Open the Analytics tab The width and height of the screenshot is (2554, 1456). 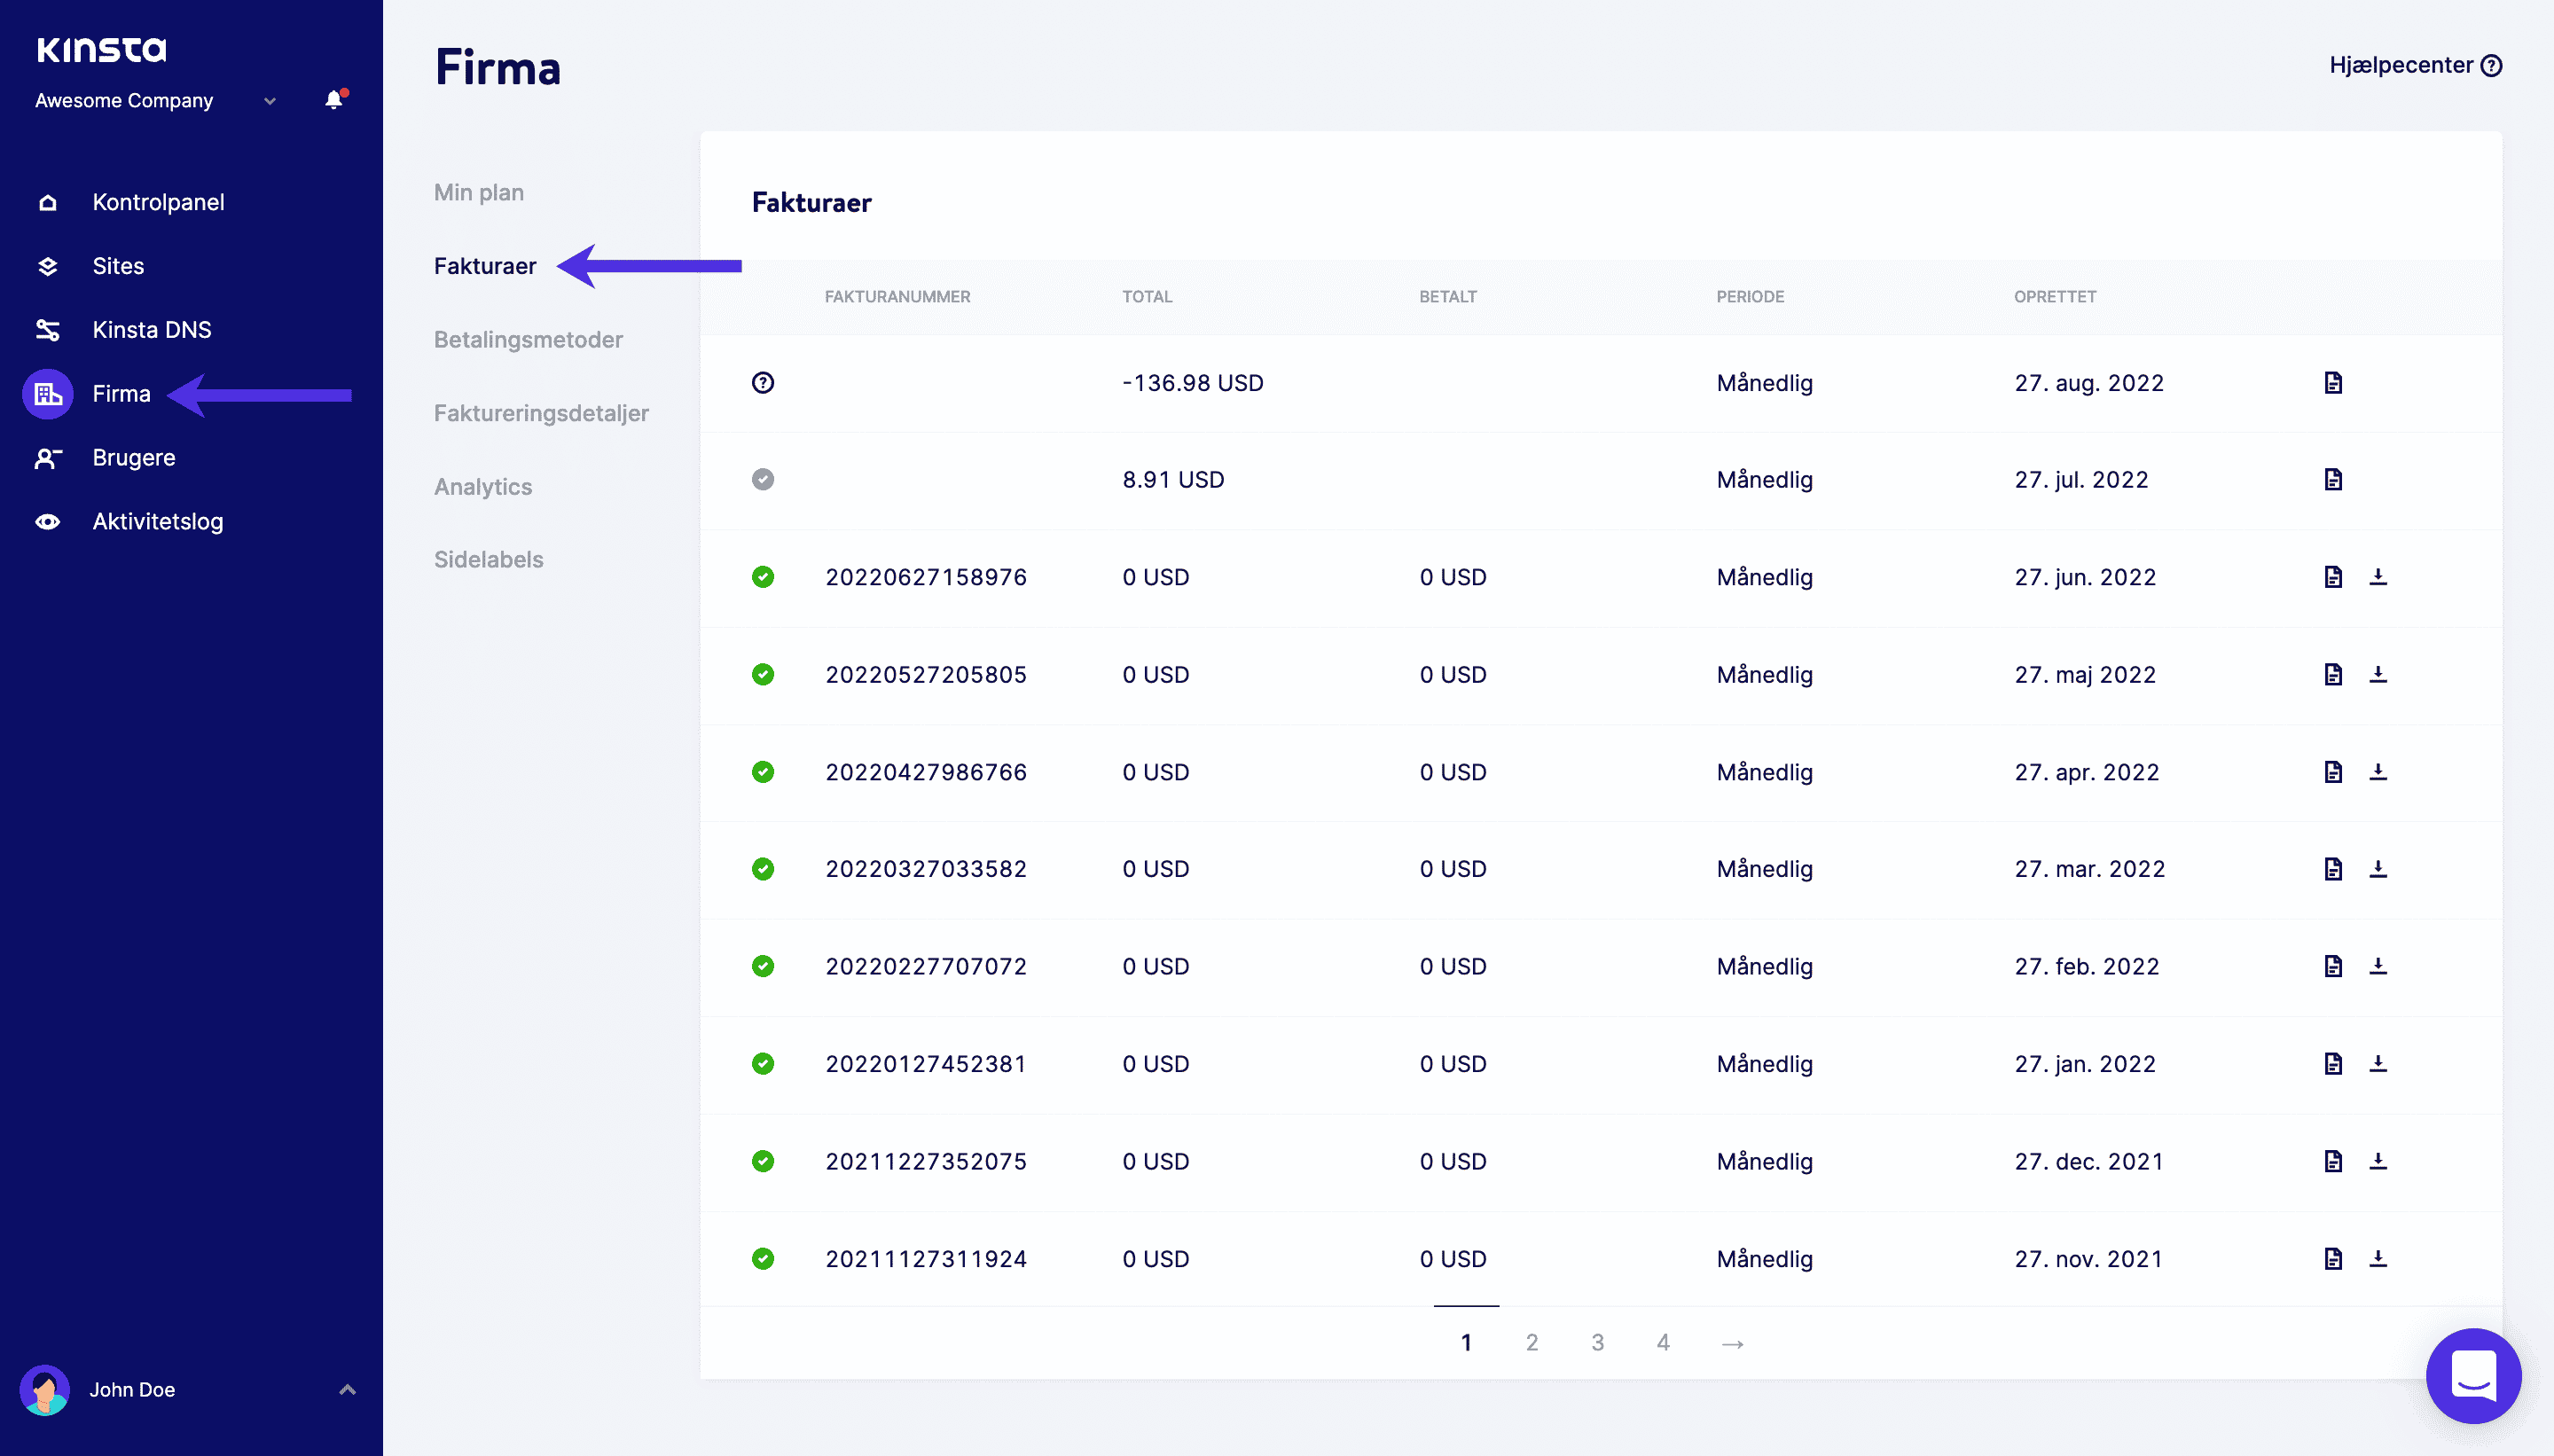pos(483,487)
